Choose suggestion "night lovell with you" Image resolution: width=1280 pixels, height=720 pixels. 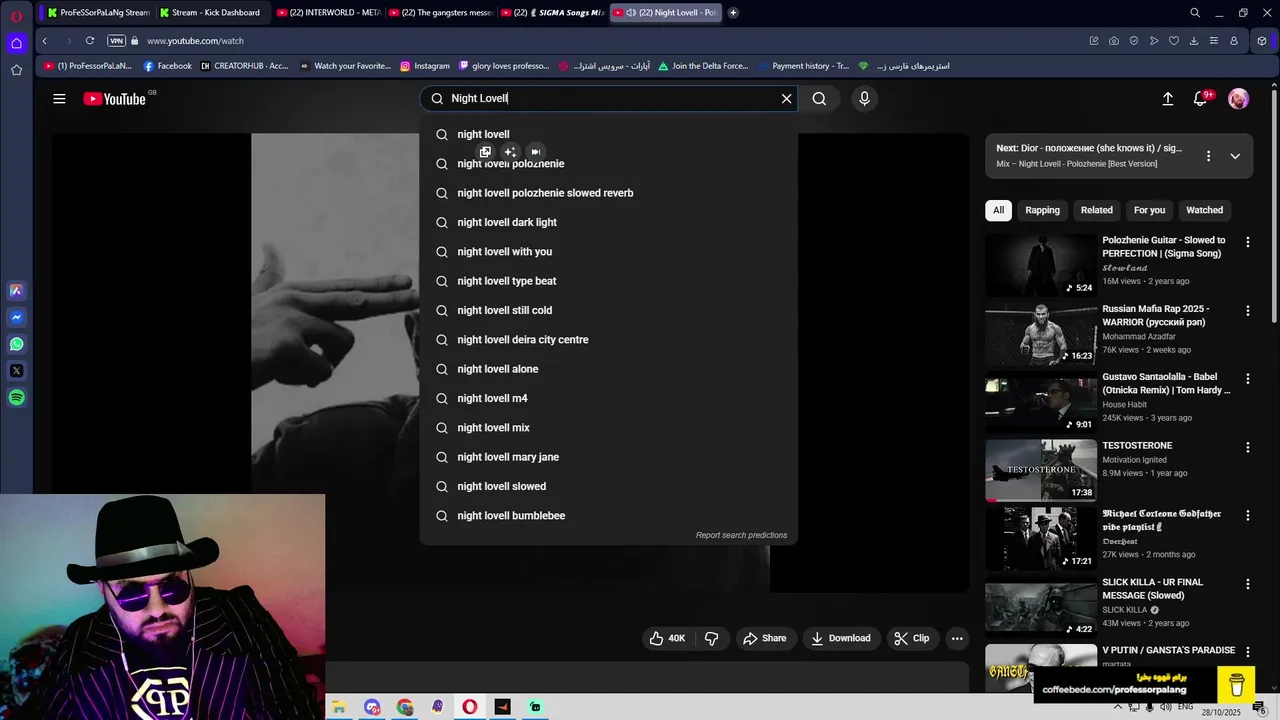[x=609, y=252]
